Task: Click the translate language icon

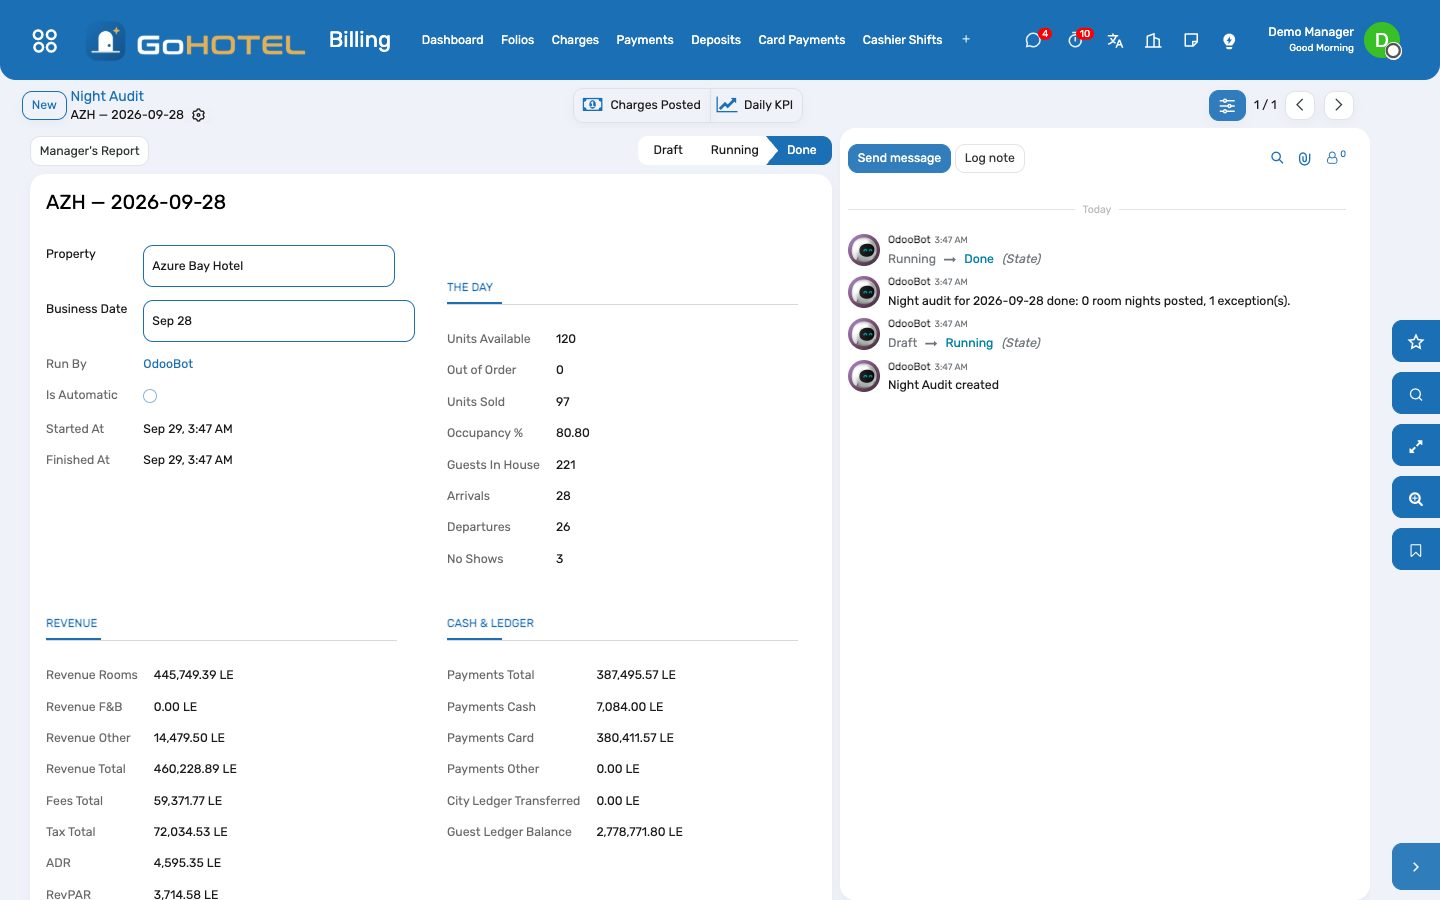Action: [1115, 40]
